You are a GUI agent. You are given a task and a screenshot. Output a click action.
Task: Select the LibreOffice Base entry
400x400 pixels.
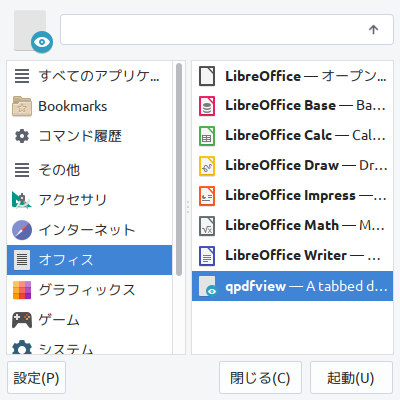pyautogui.click(x=292, y=106)
